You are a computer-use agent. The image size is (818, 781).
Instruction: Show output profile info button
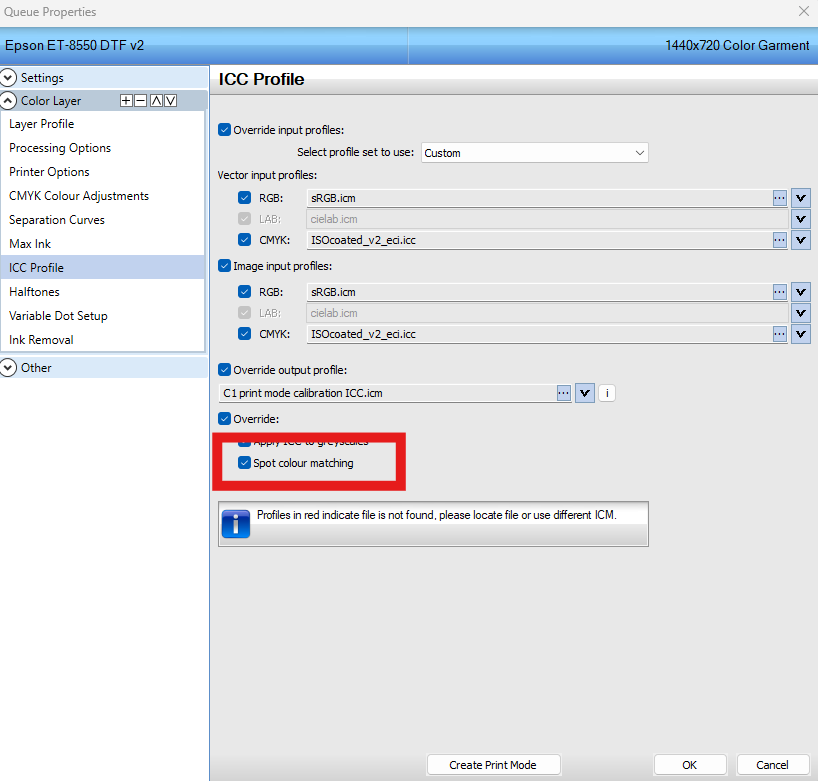pyautogui.click(x=607, y=393)
